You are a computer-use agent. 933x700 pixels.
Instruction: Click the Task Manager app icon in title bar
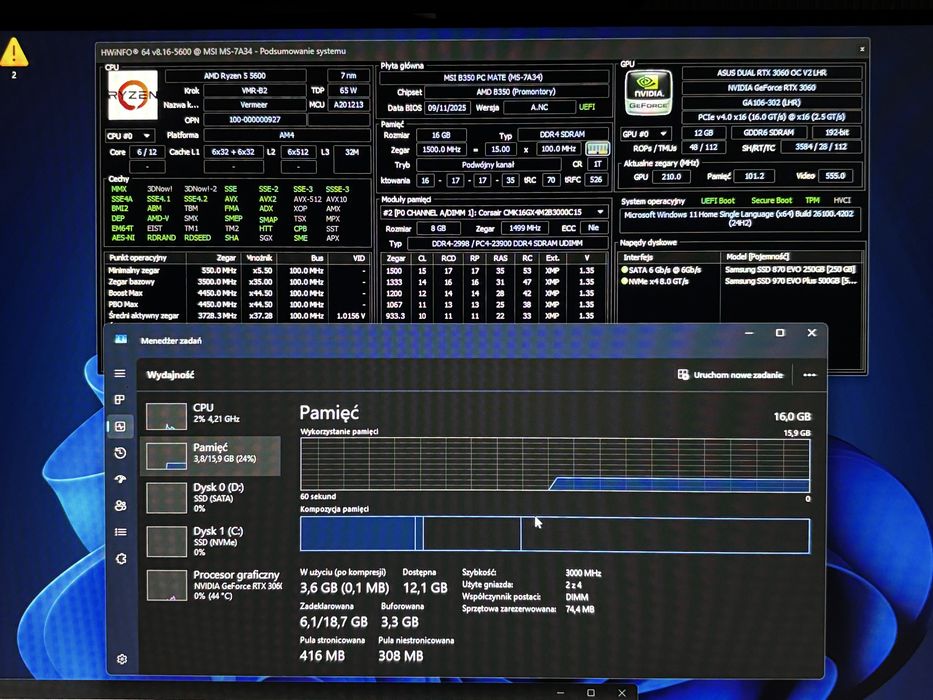click(x=121, y=339)
